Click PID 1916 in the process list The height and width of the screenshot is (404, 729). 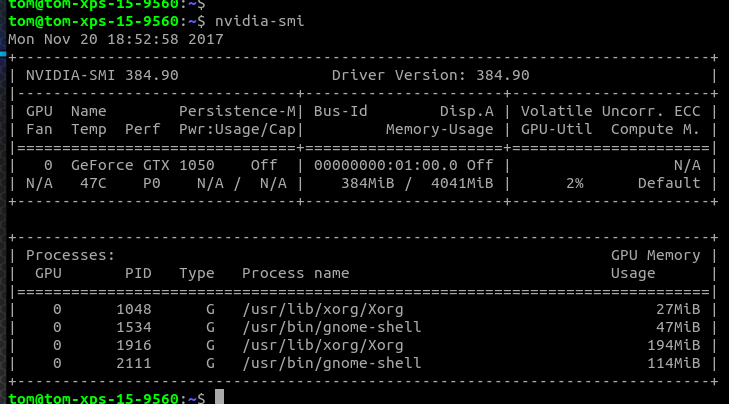click(x=133, y=345)
